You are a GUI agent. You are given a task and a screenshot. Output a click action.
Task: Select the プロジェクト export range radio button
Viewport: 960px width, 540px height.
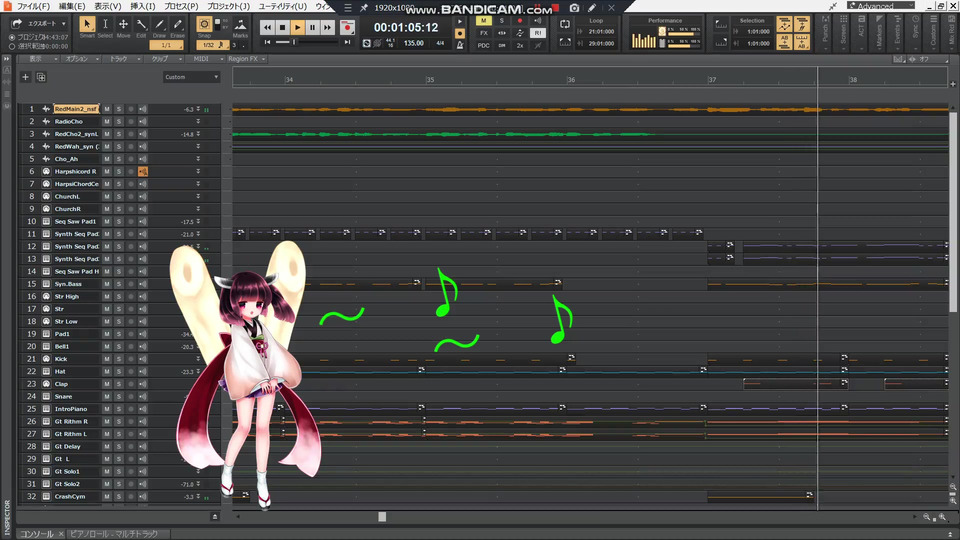[x=12, y=37]
